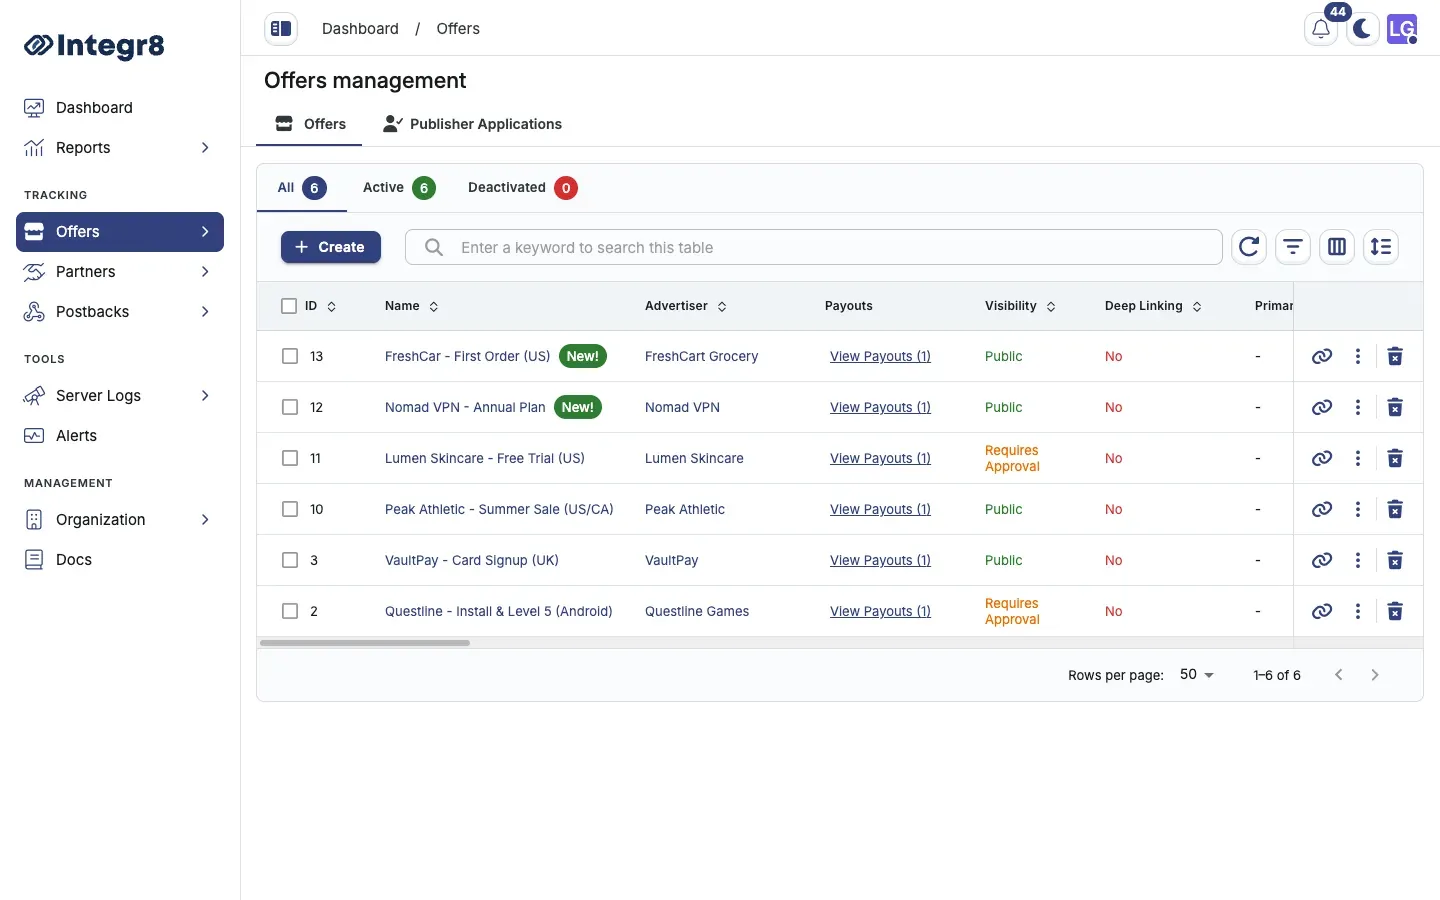Viewport: 1440px width, 900px height.
Task: Copy tracking link for Lumen Skincare offer
Action: (1322, 458)
